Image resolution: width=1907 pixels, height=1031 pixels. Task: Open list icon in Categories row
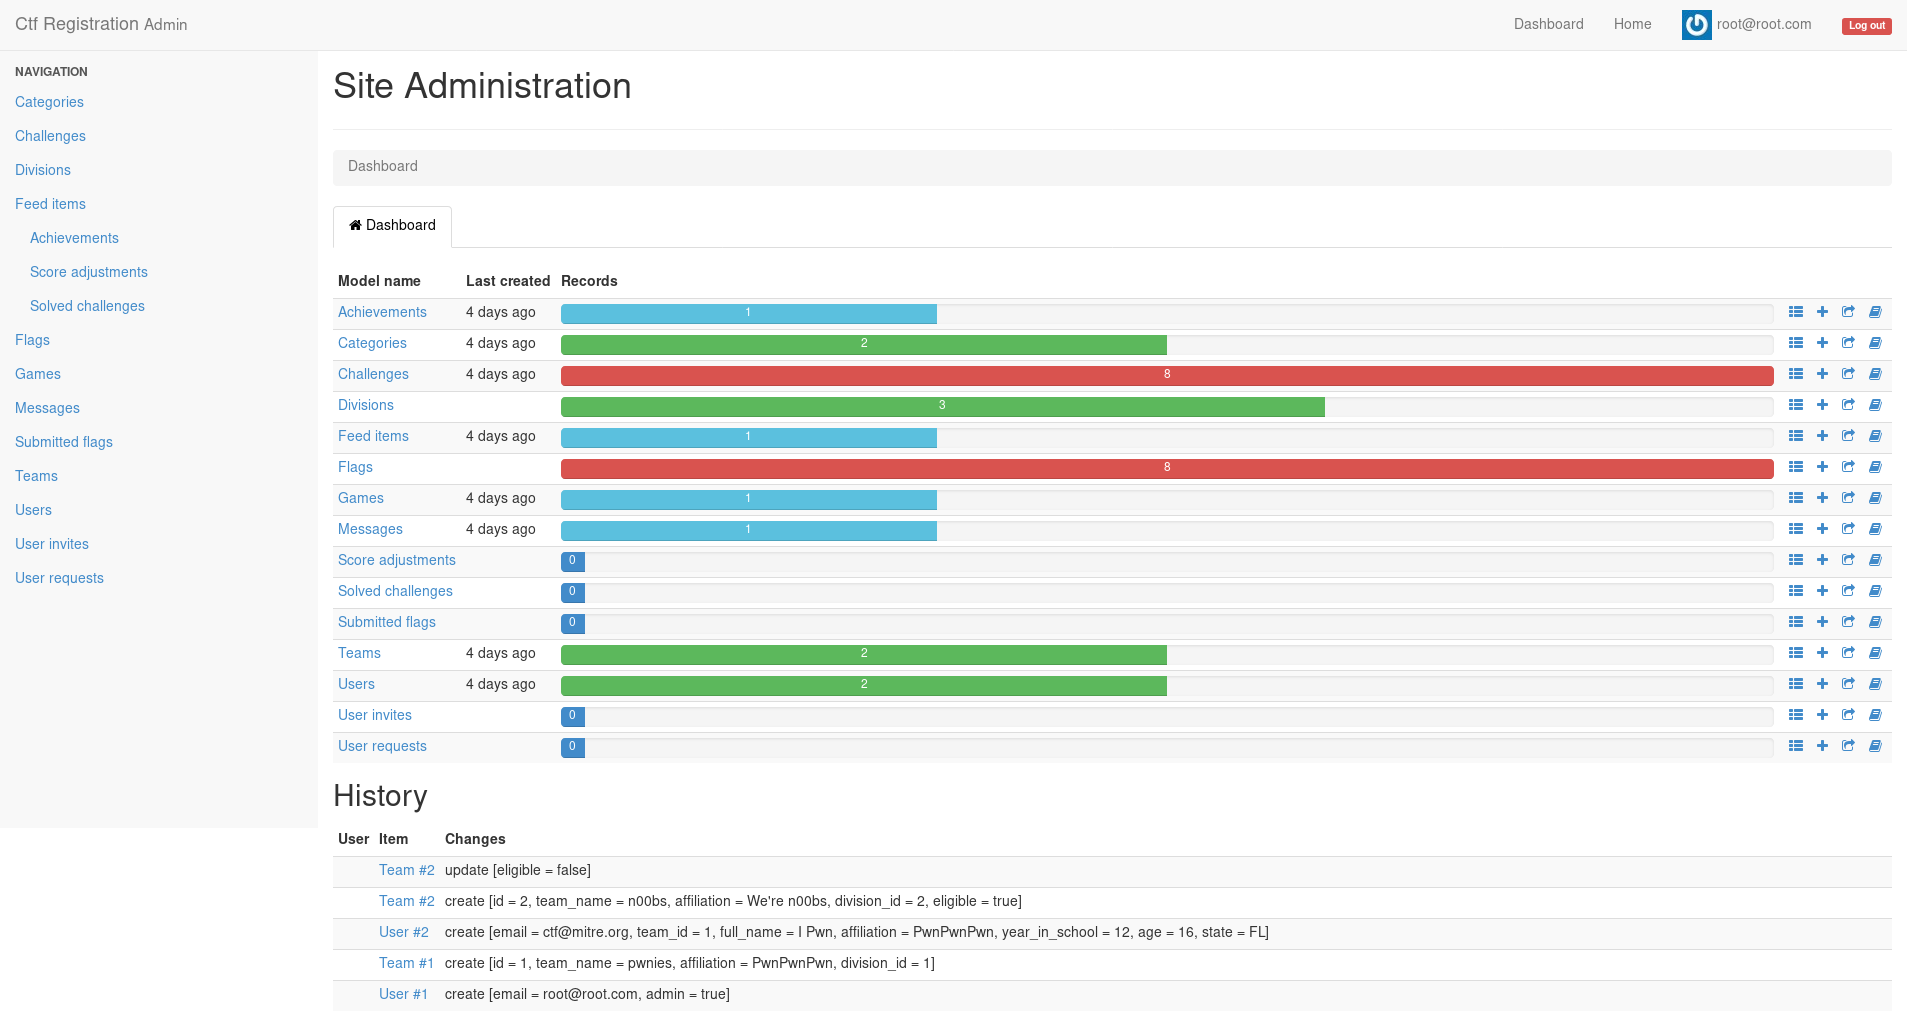pyautogui.click(x=1796, y=343)
